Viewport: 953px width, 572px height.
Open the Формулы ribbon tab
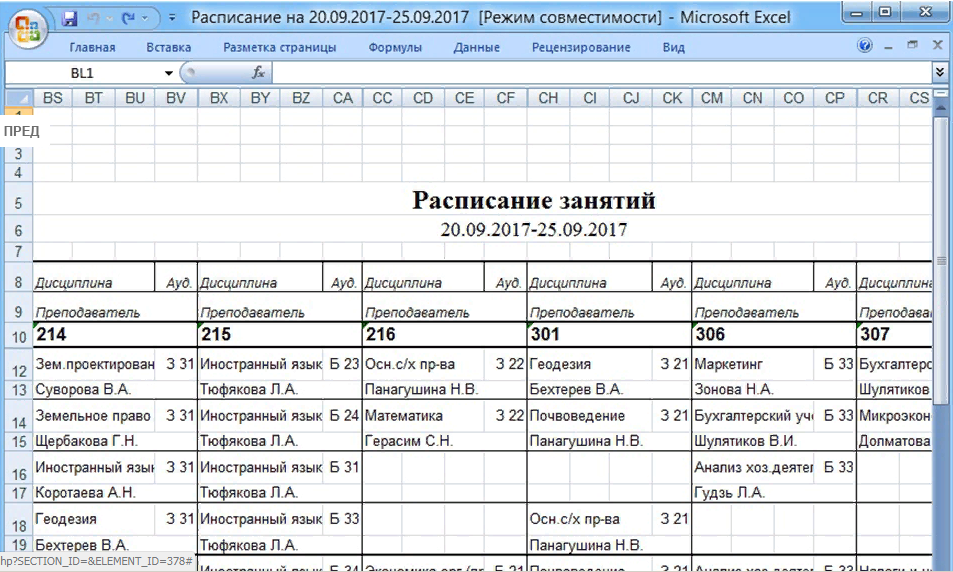coord(394,47)
